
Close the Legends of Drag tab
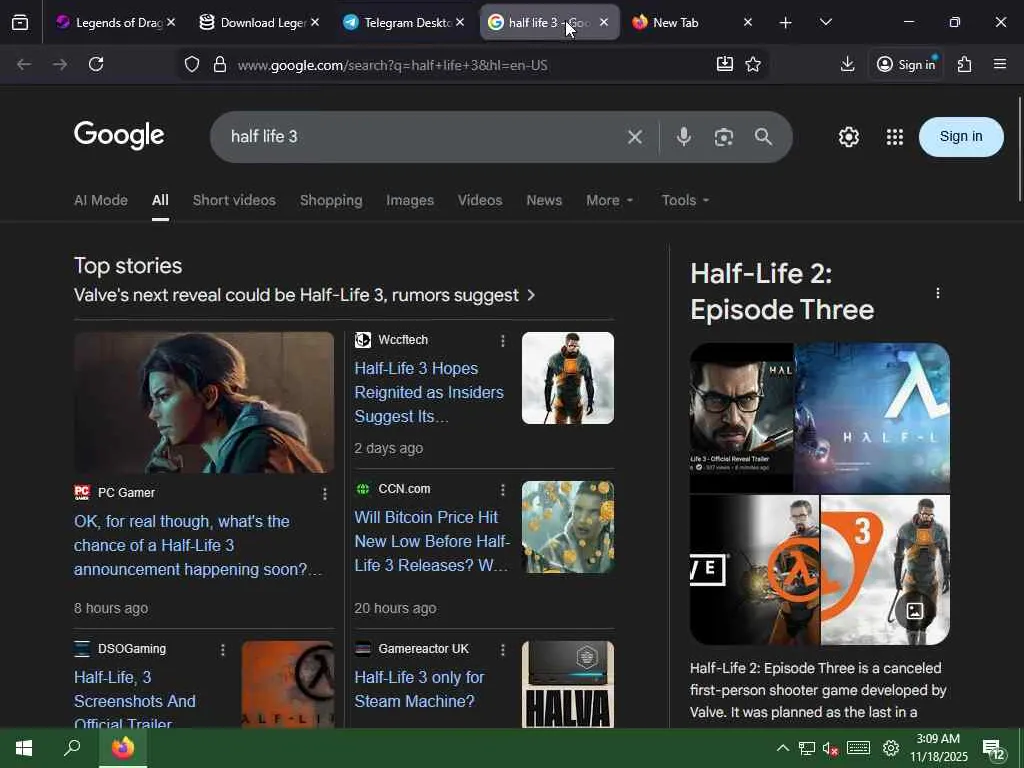[170, 22]
